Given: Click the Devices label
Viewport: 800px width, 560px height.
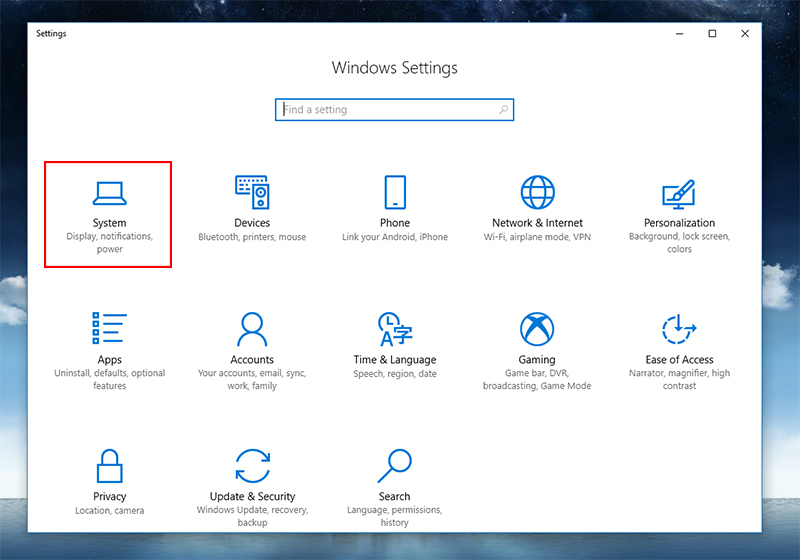Looking at the screenshot, I should pos(252,223).
